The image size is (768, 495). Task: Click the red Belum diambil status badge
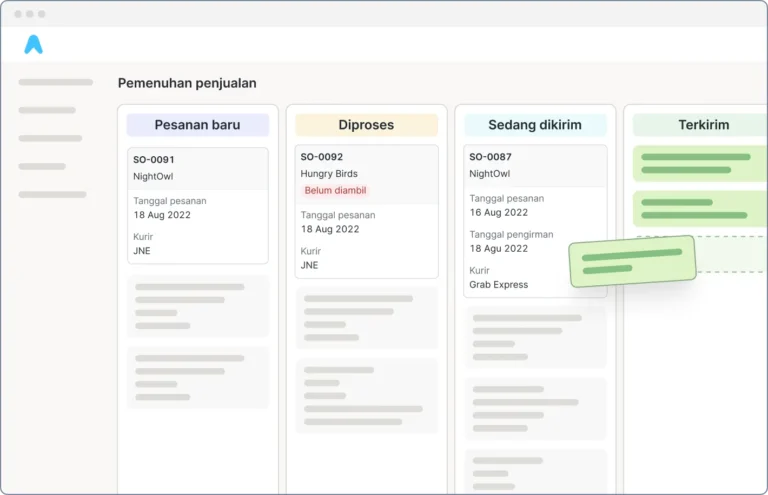click(335, 190)
